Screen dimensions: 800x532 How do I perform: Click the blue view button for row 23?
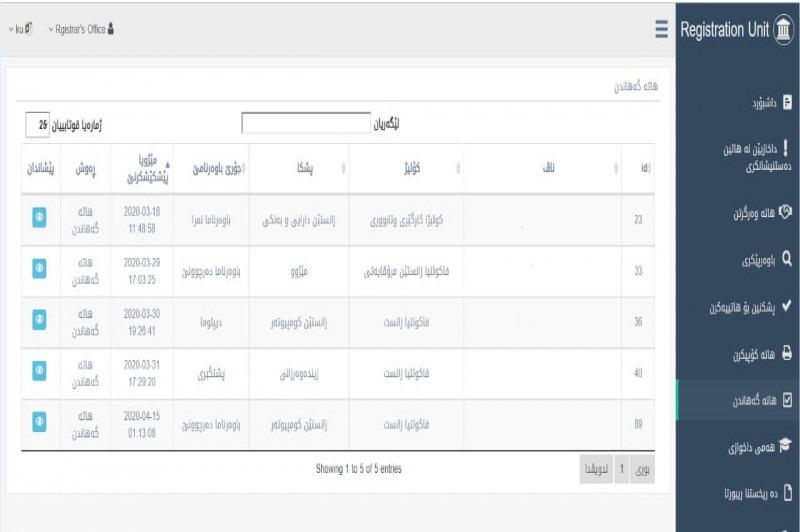[39, 218]
